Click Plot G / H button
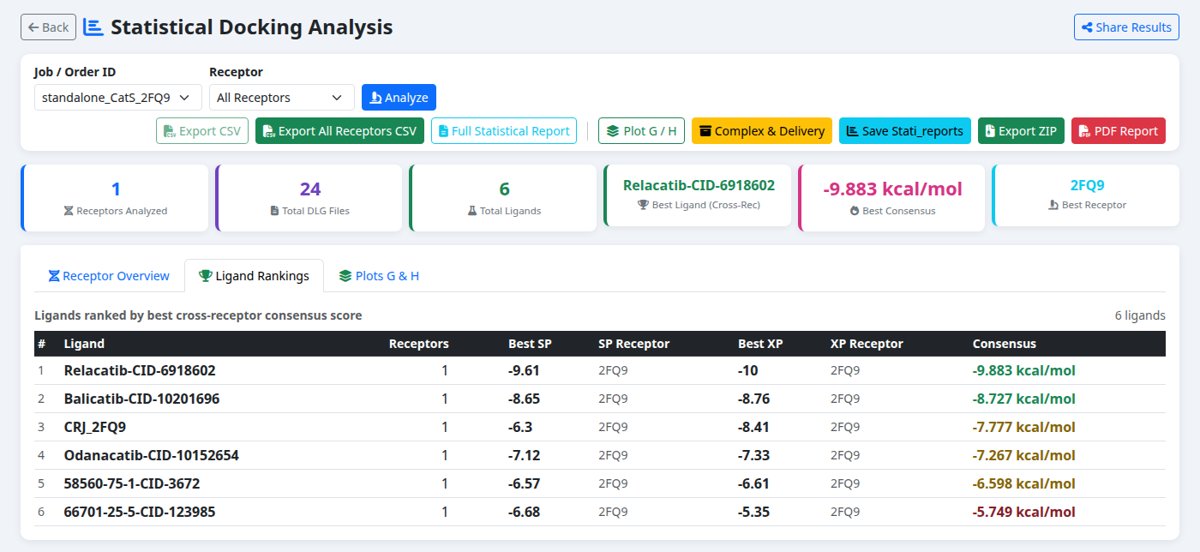 (x=641, y=131)
